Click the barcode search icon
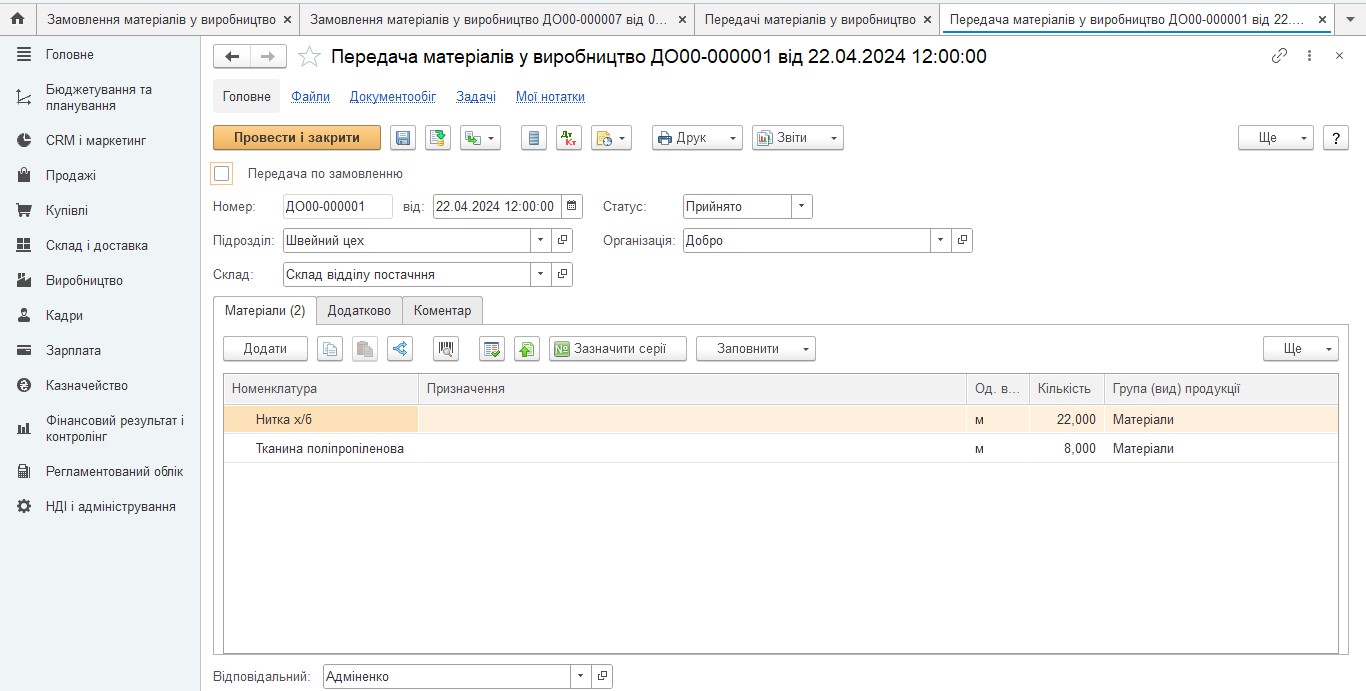This screenshot has height=691, width=1366. tap(446, 348)
